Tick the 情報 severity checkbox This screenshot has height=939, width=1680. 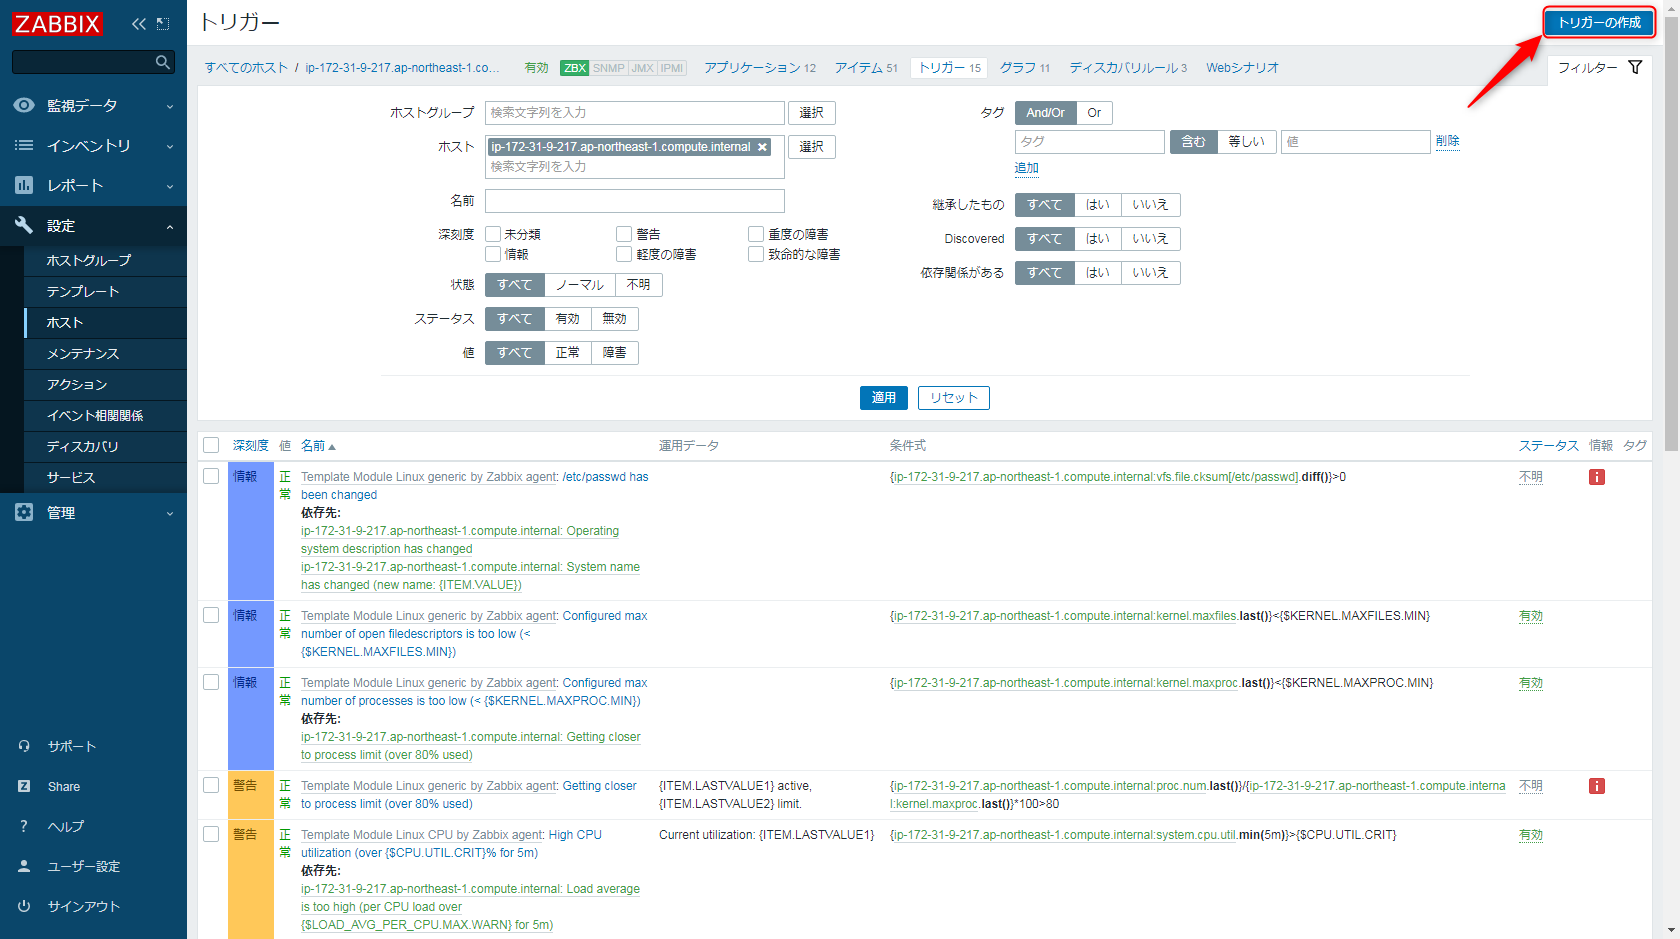[x=493, y=254]
